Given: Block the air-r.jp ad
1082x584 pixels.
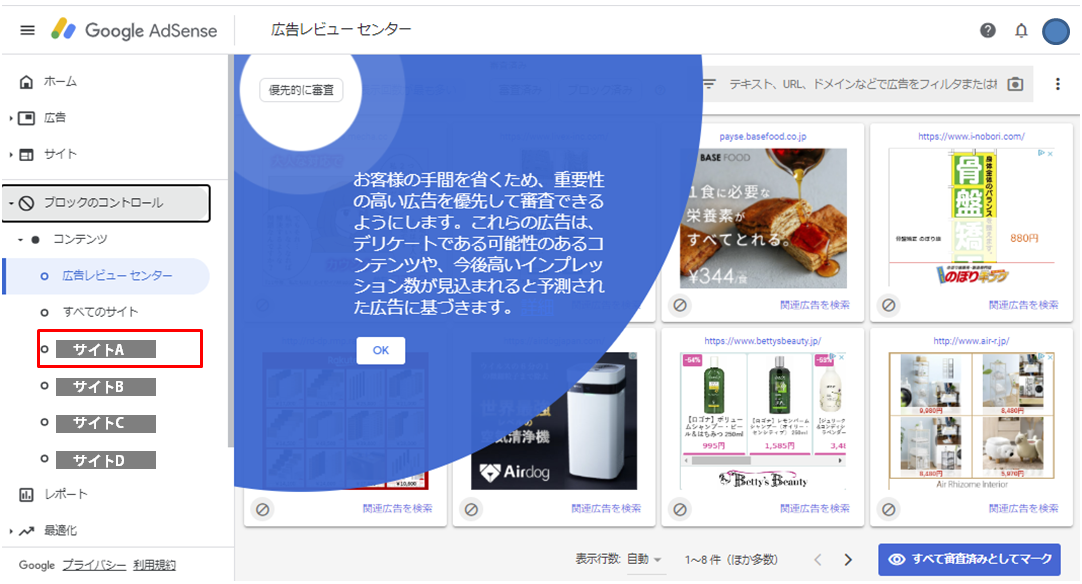Looking at the screenshot, I should click(x=889, y=509).
